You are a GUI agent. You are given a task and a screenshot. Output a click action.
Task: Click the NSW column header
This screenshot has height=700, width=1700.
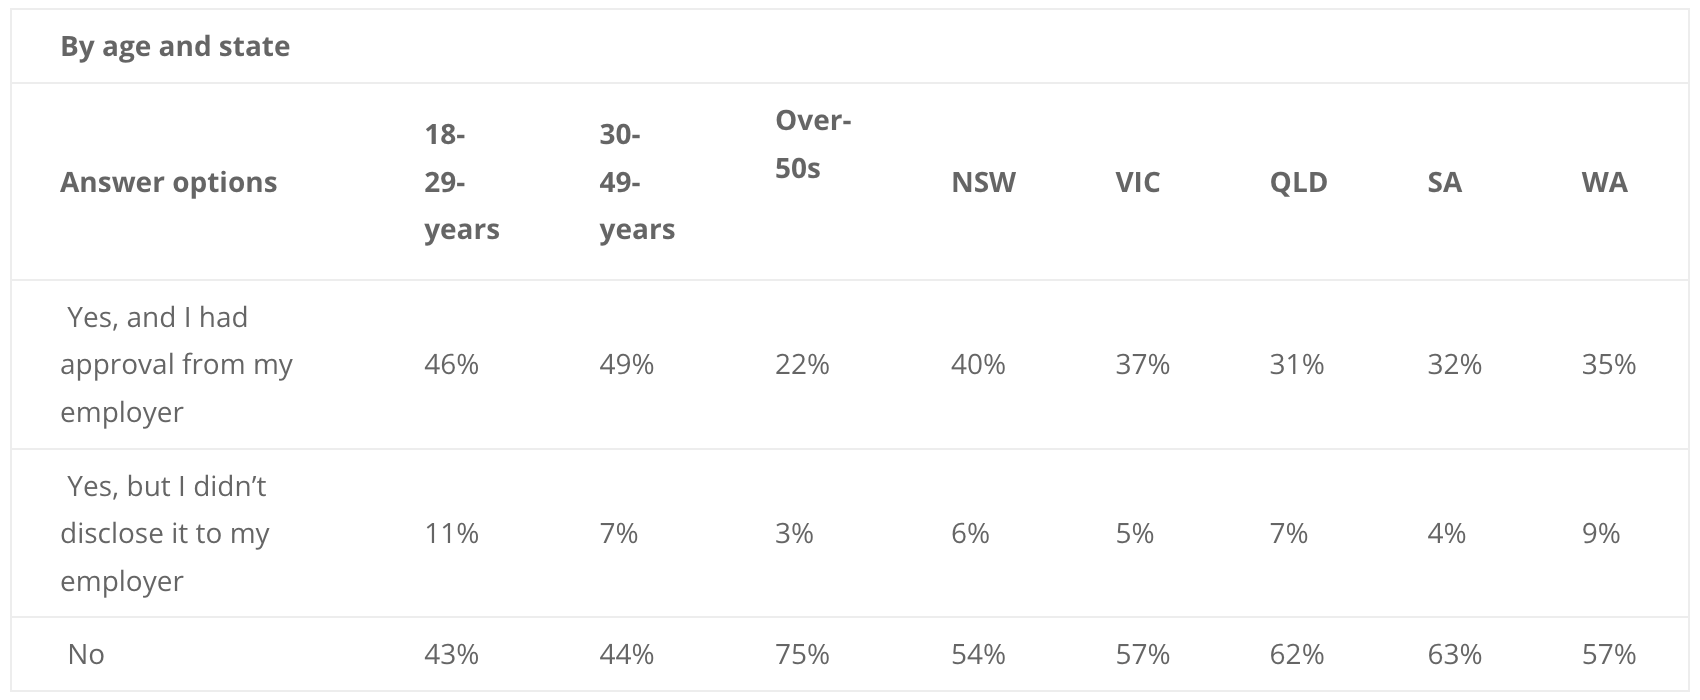tap(983, 182)
